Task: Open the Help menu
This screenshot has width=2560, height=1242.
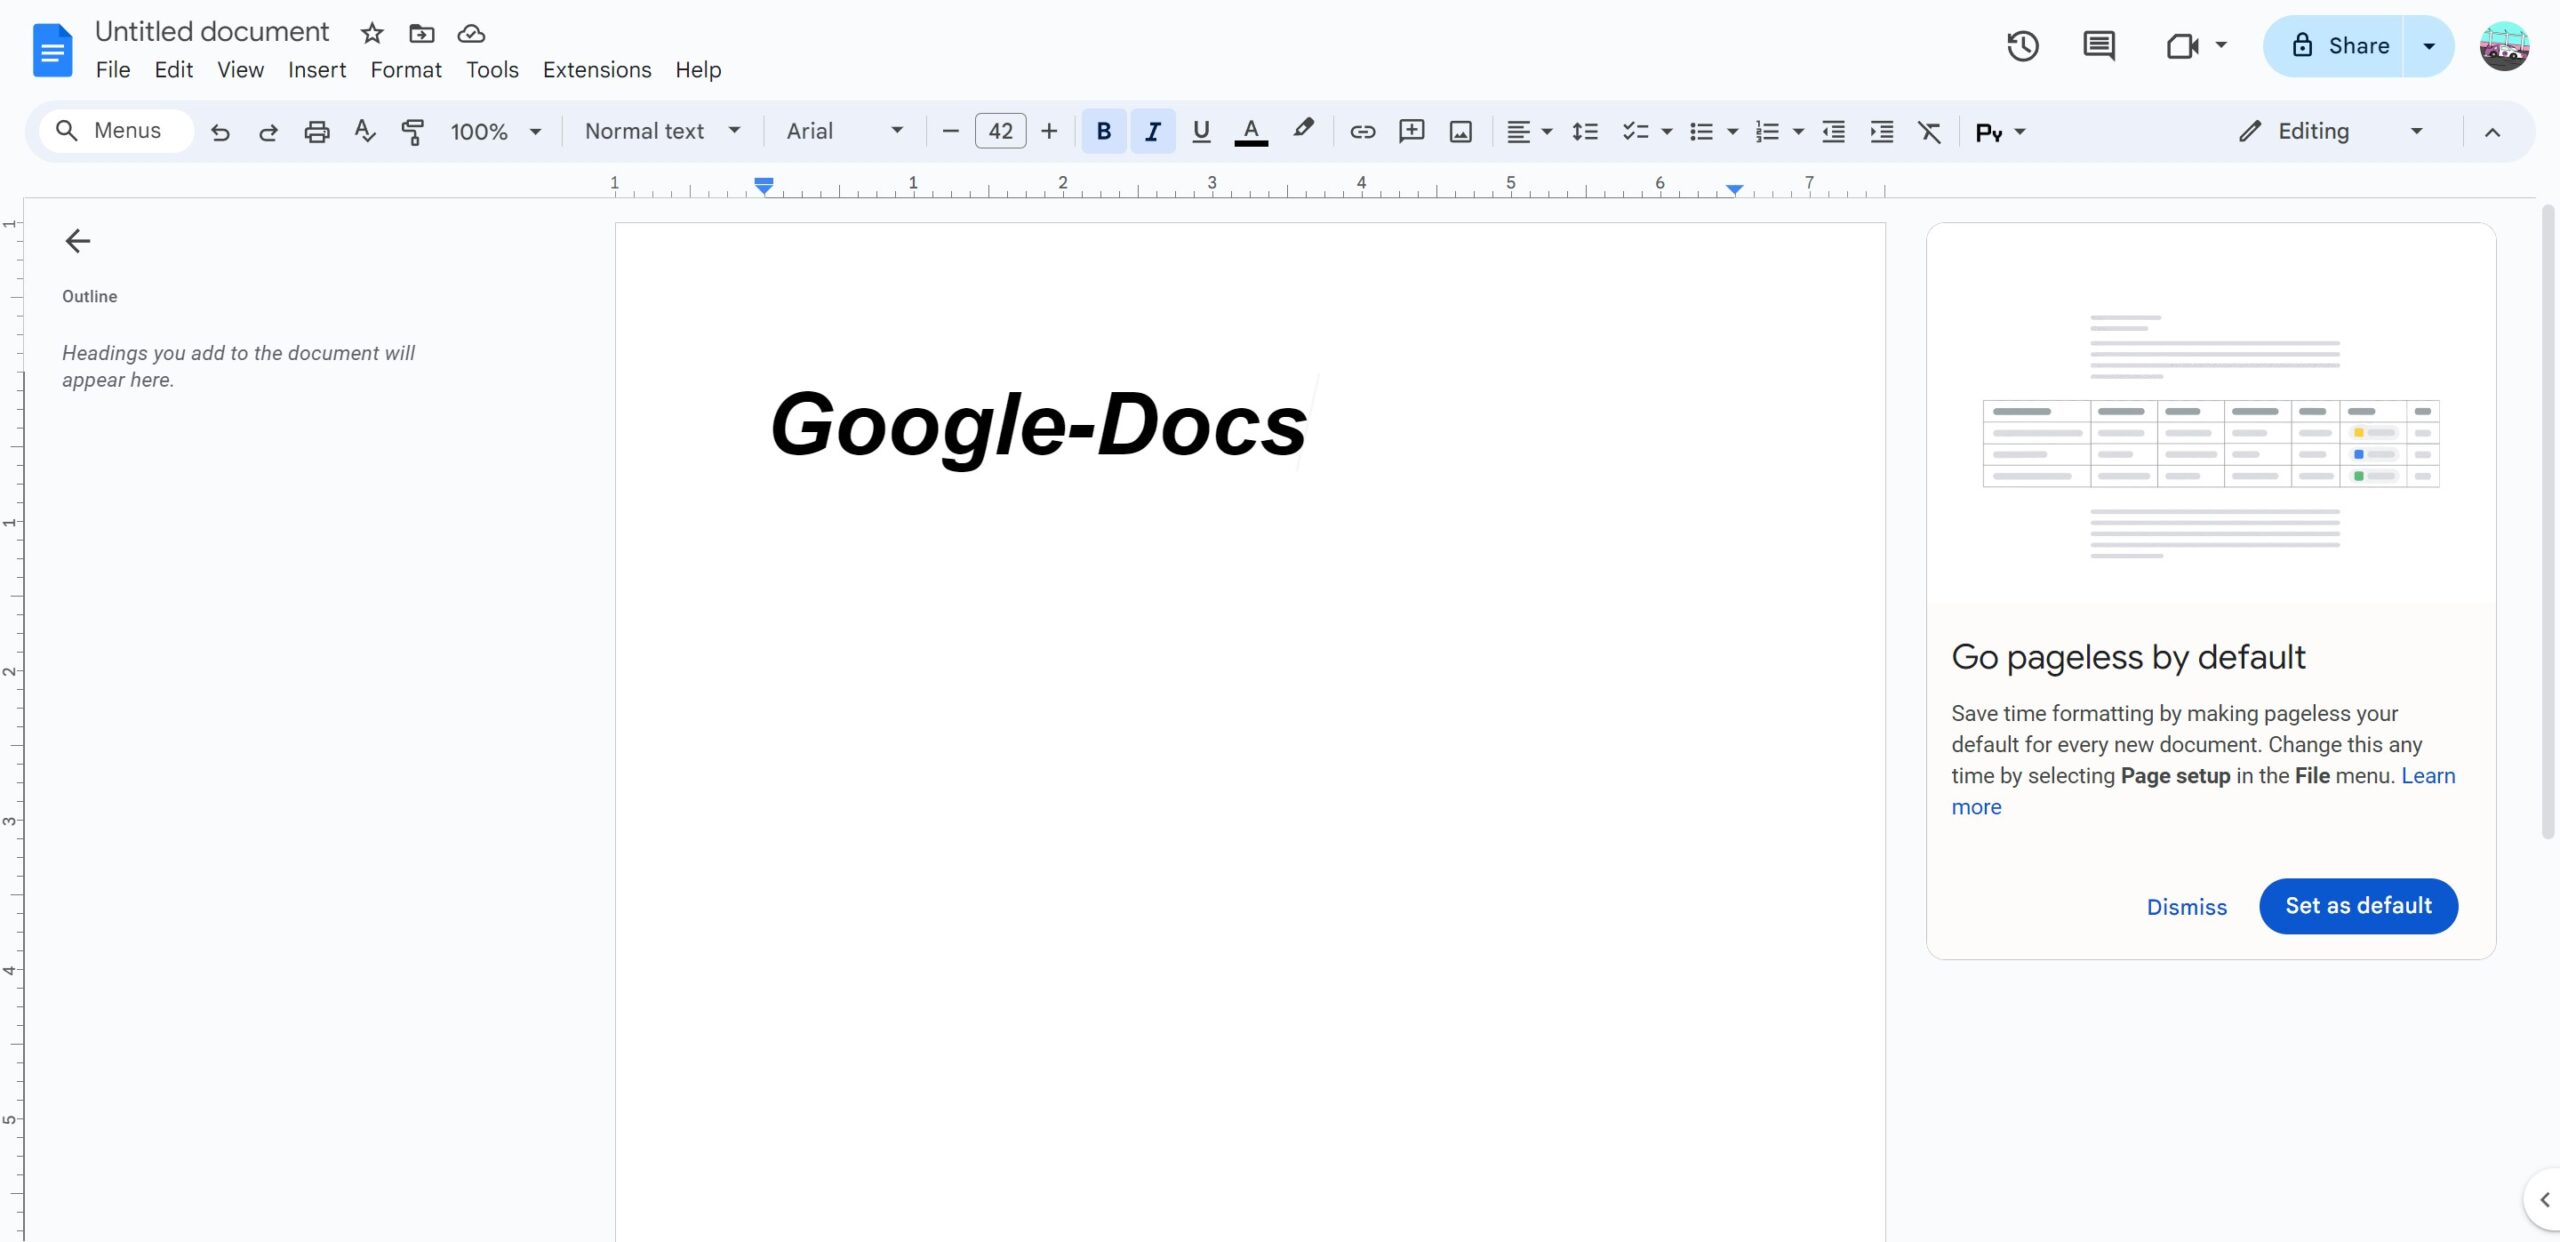Action: pos(698,70)
